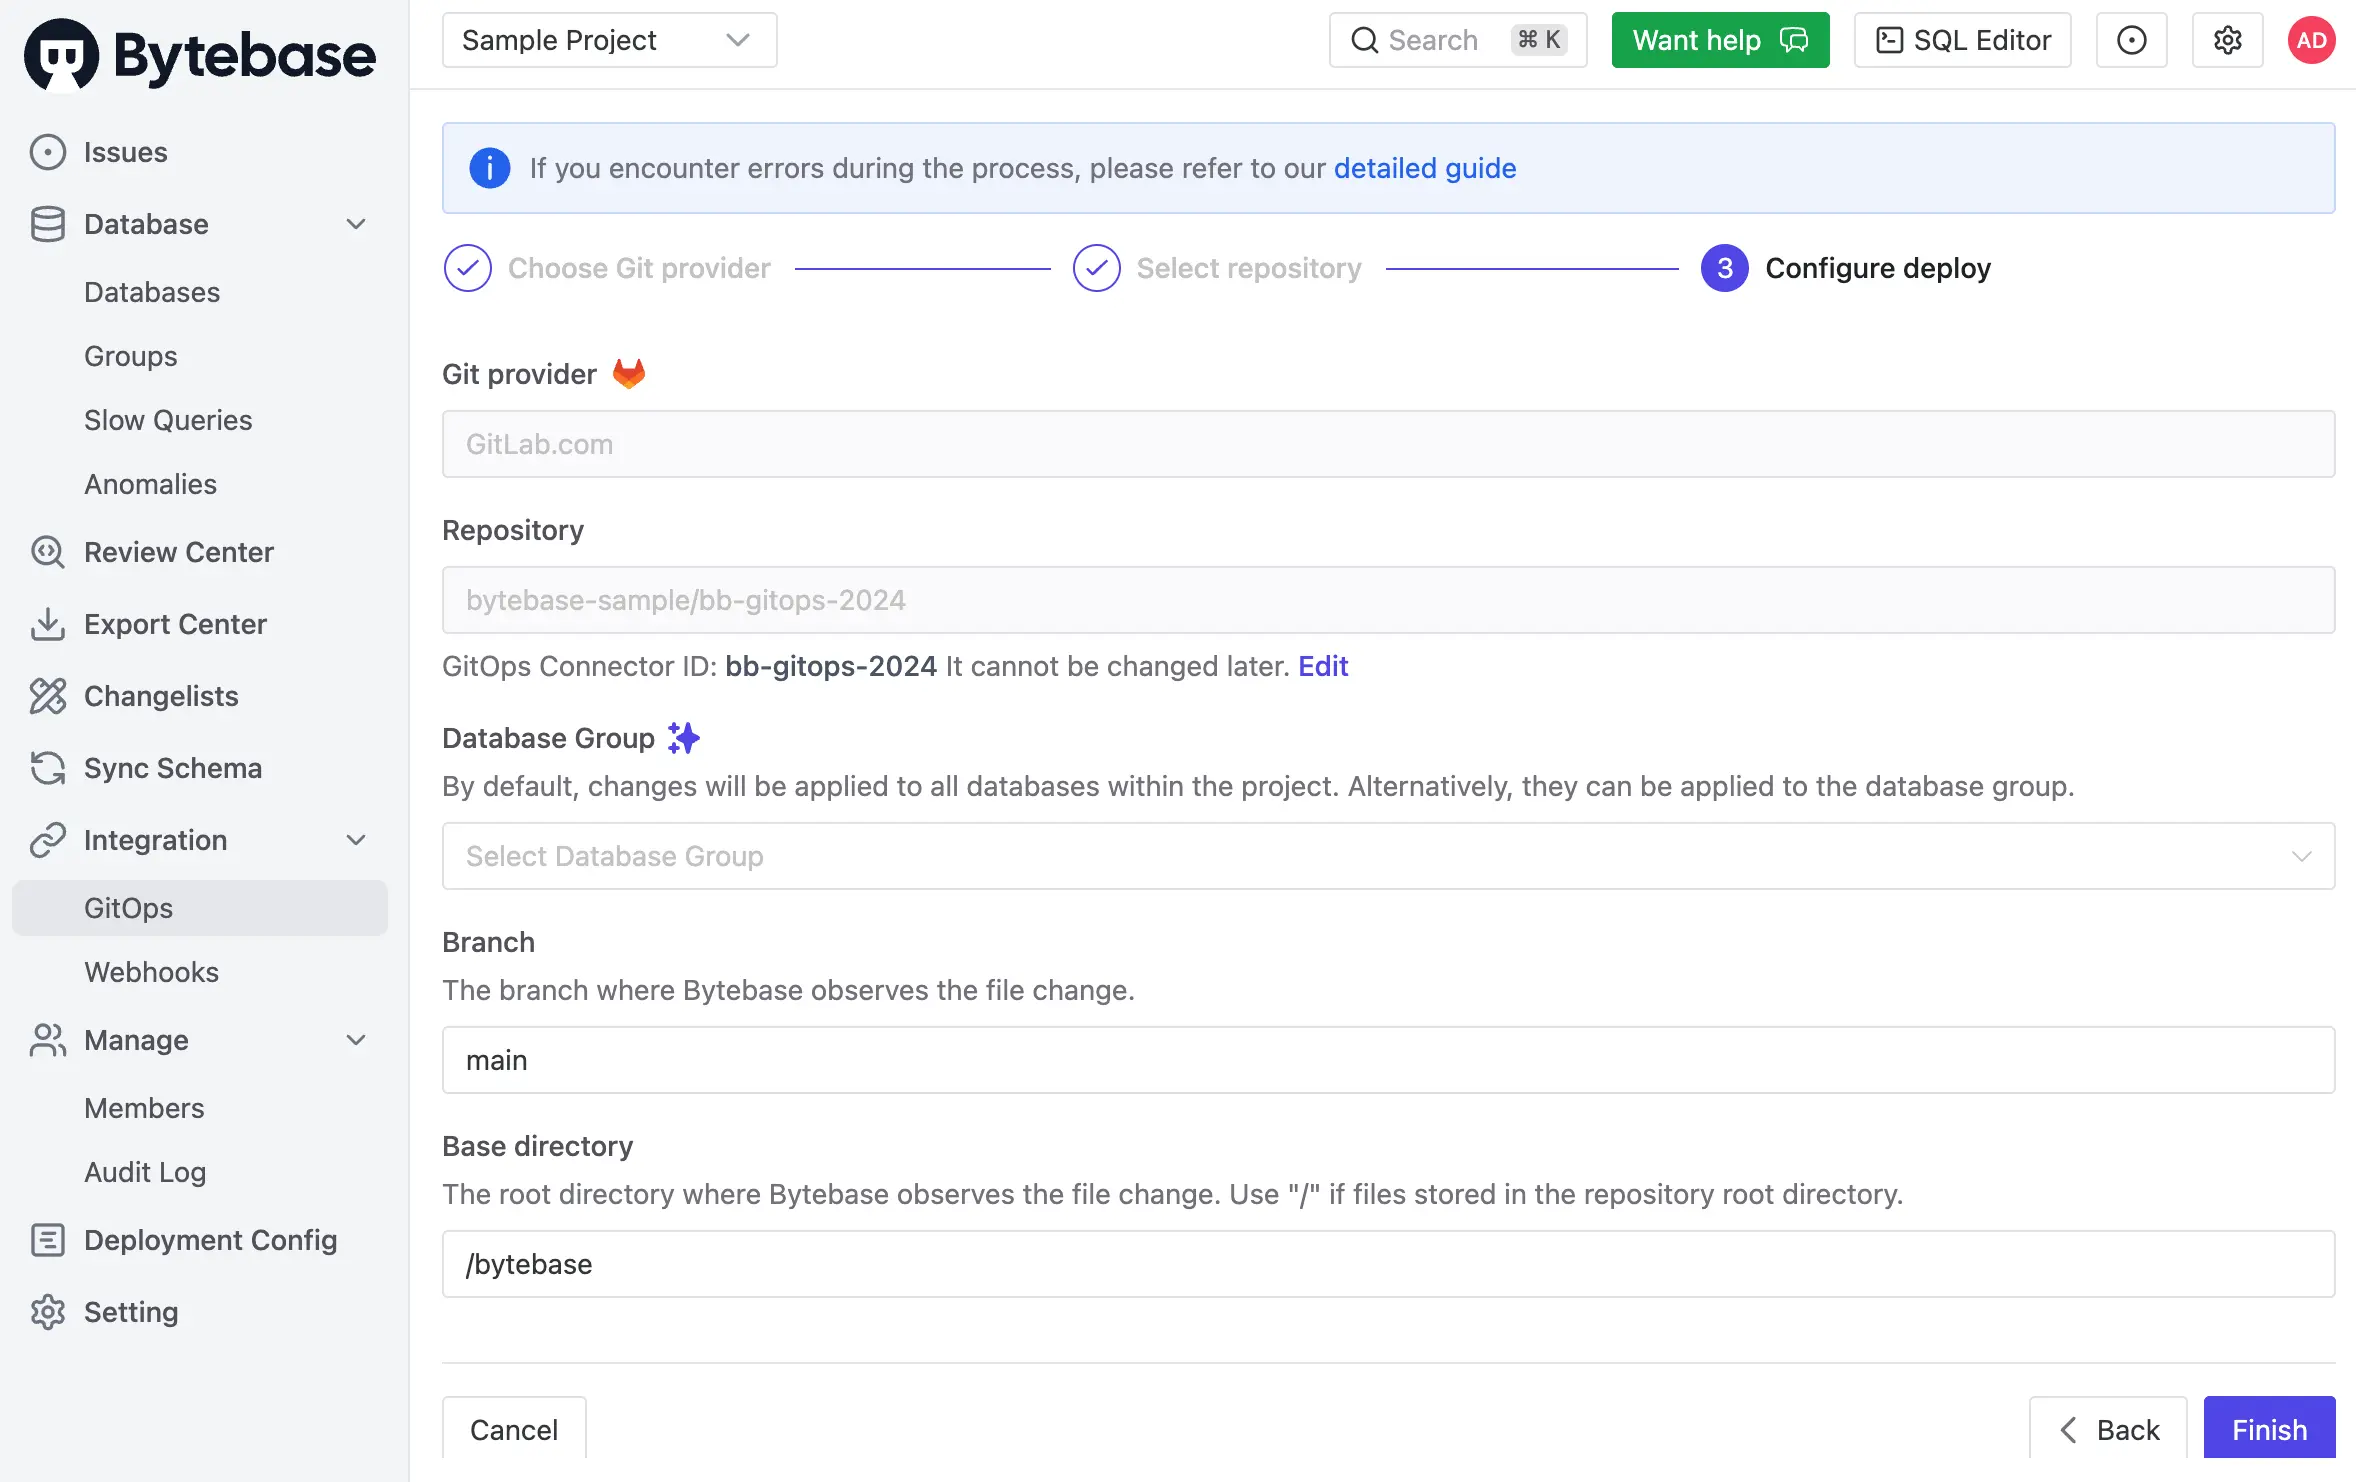Click the Search box in top bar
This screenshot has height=1482, width=2356.
[1457, 40]
